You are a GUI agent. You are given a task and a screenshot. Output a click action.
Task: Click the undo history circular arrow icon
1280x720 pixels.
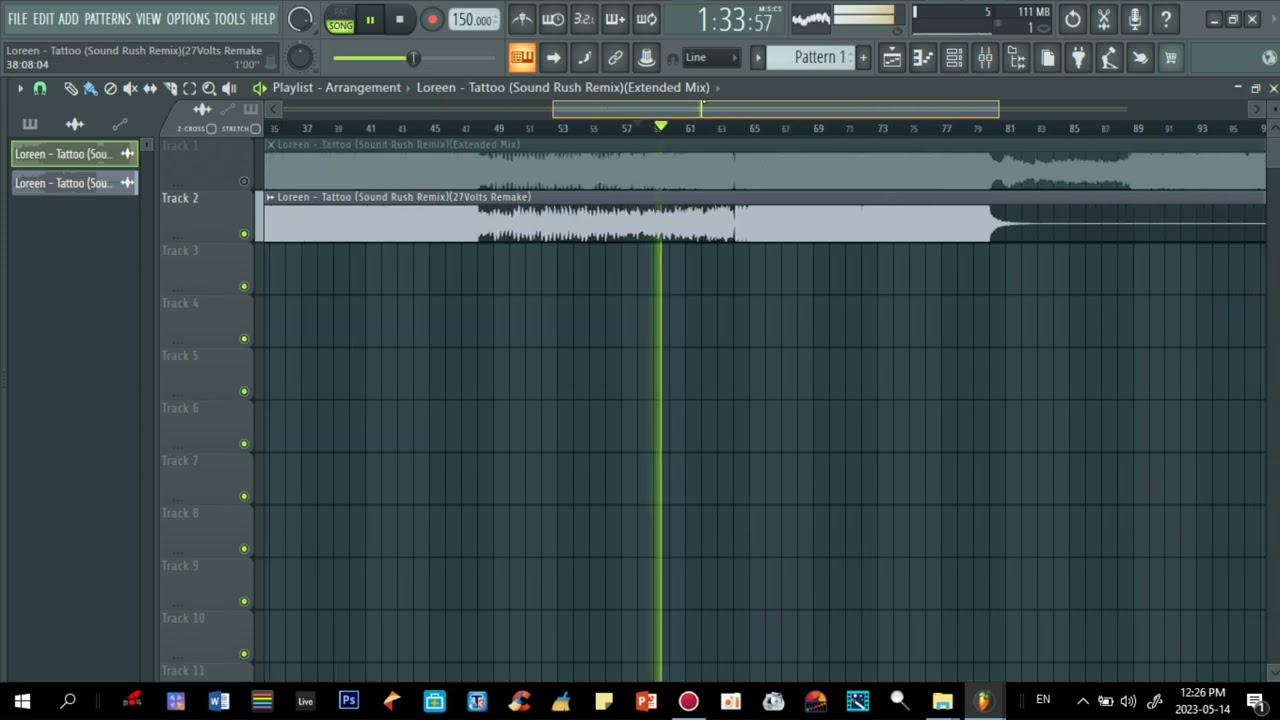(1072, 19)
